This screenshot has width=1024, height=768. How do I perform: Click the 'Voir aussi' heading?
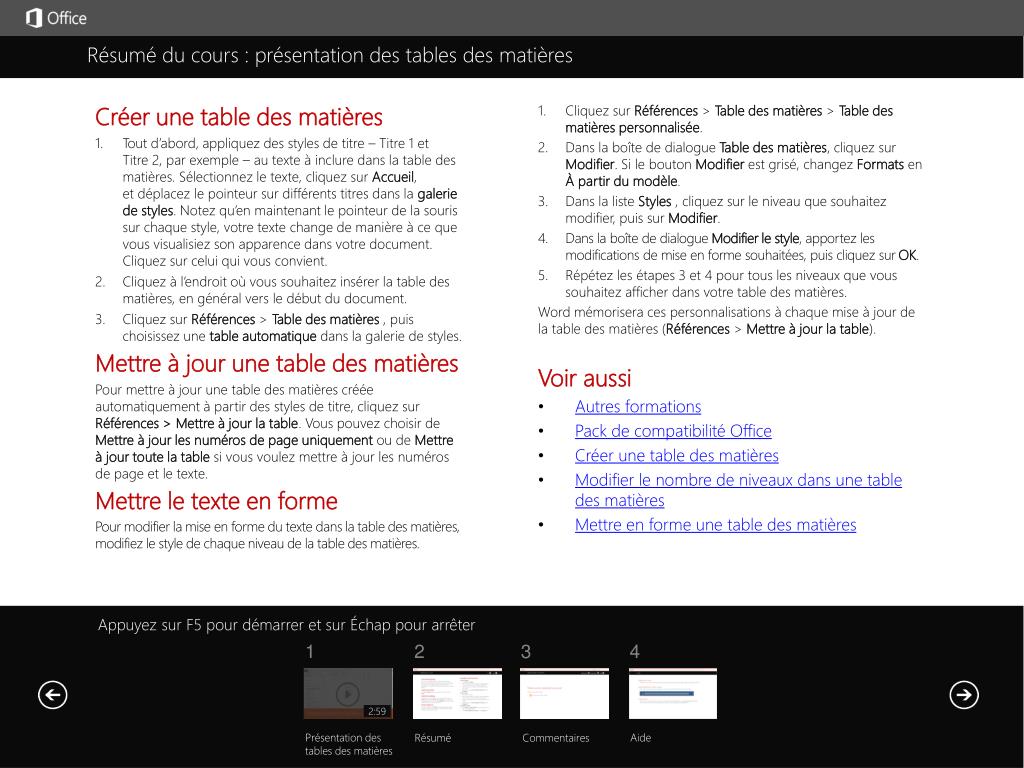click(584, 378)
